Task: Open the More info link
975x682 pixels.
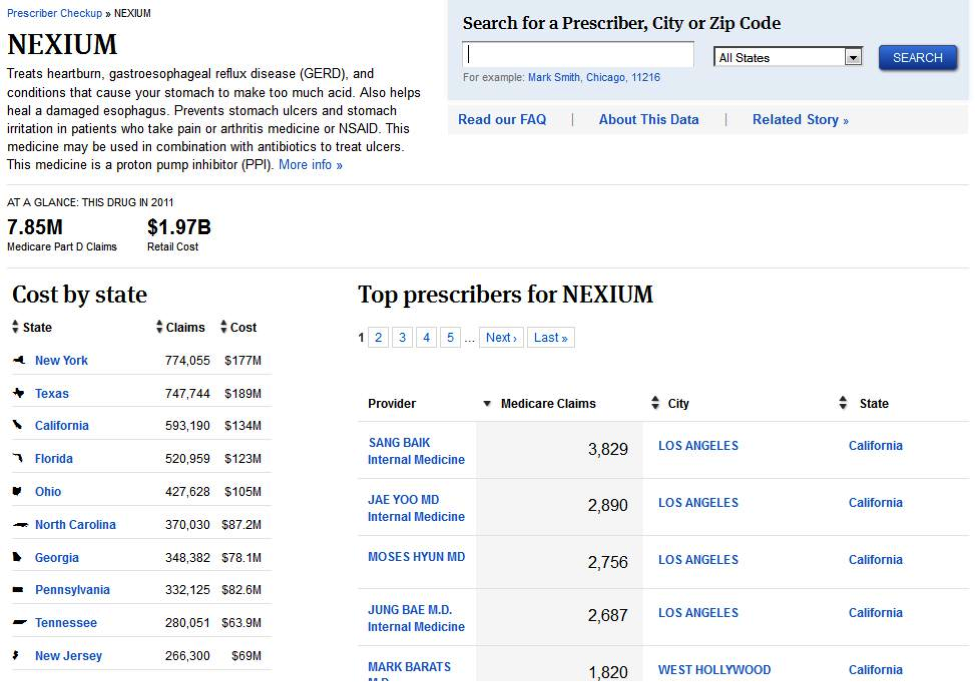Action: coord(310,165)
